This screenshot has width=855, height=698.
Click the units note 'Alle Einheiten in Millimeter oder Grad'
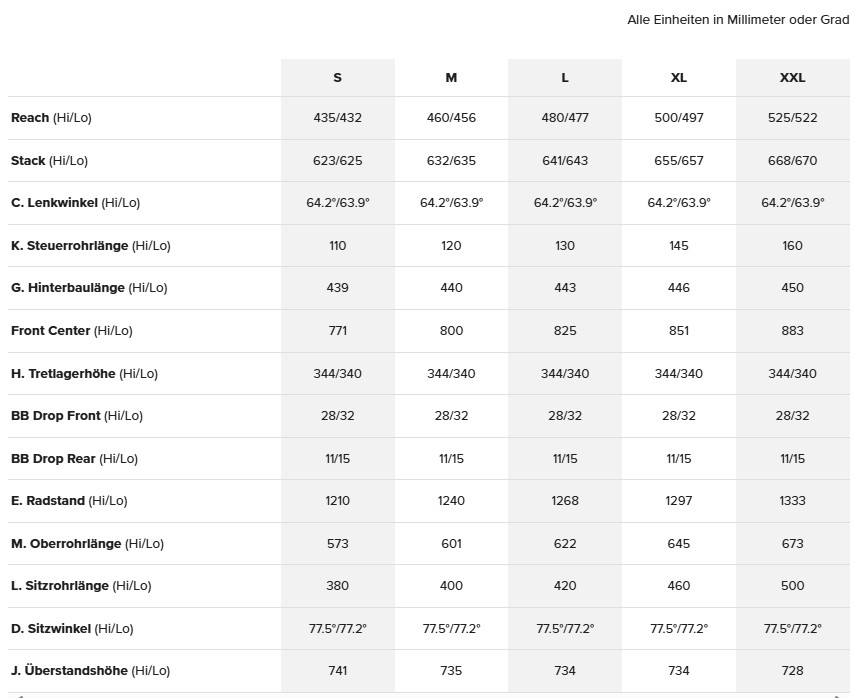coord(738,20)
